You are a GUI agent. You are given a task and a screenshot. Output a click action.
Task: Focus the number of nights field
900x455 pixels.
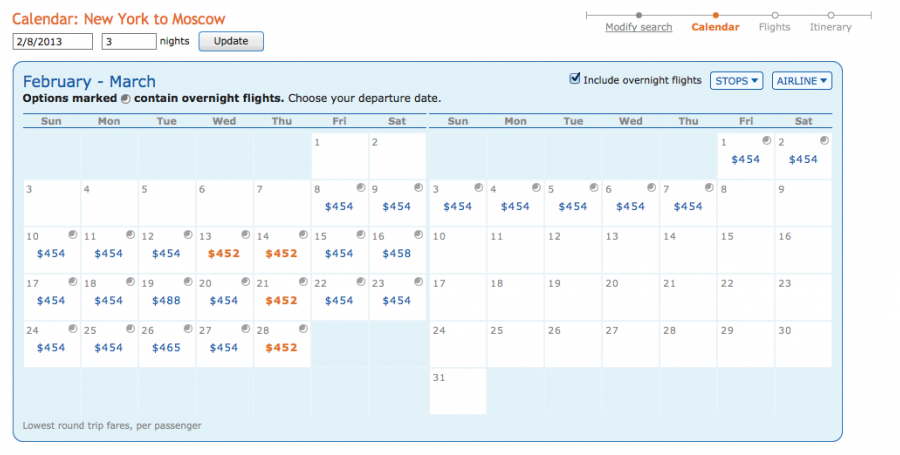(x=129, y=41)
